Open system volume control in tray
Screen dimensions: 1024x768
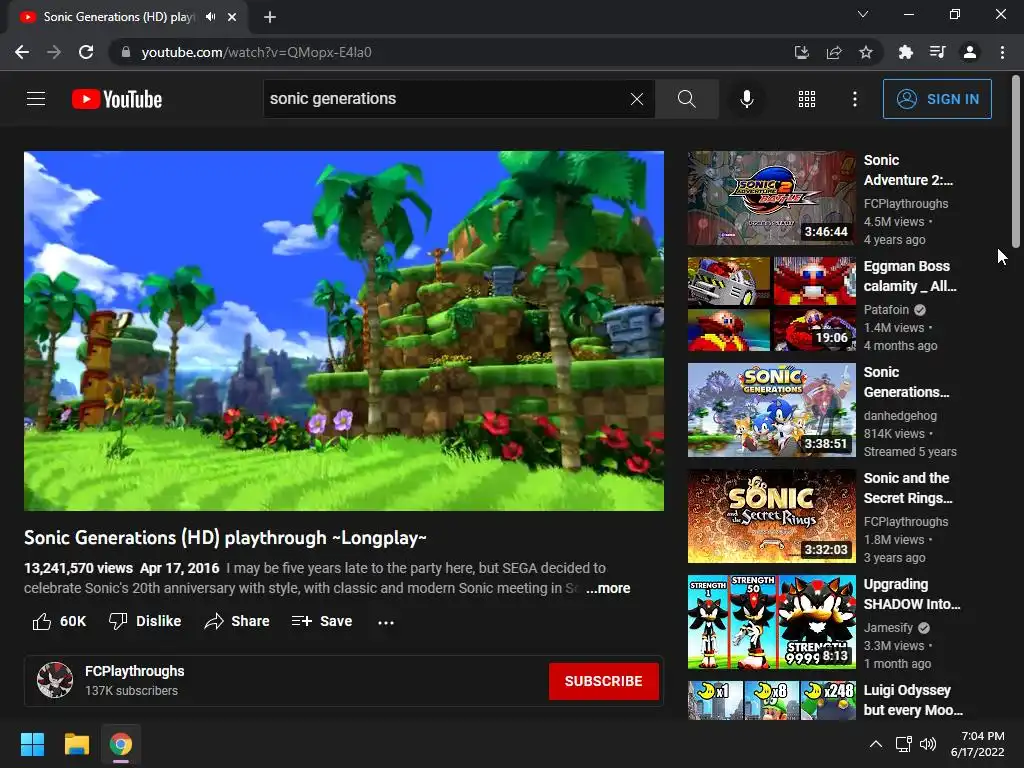(928, 744)
